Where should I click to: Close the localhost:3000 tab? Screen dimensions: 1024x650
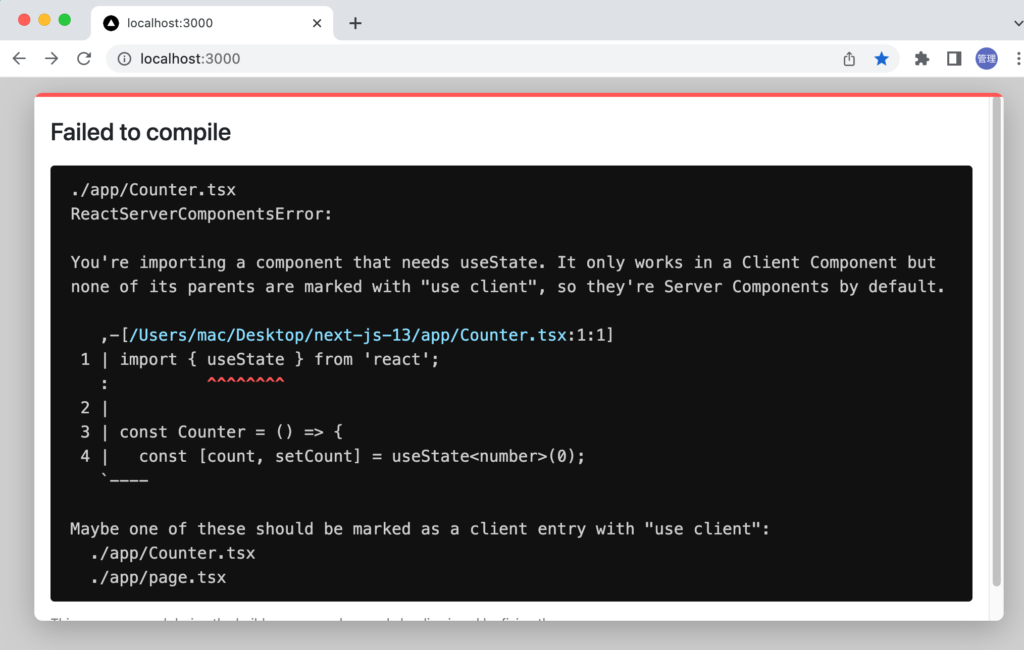click(317, 22)
